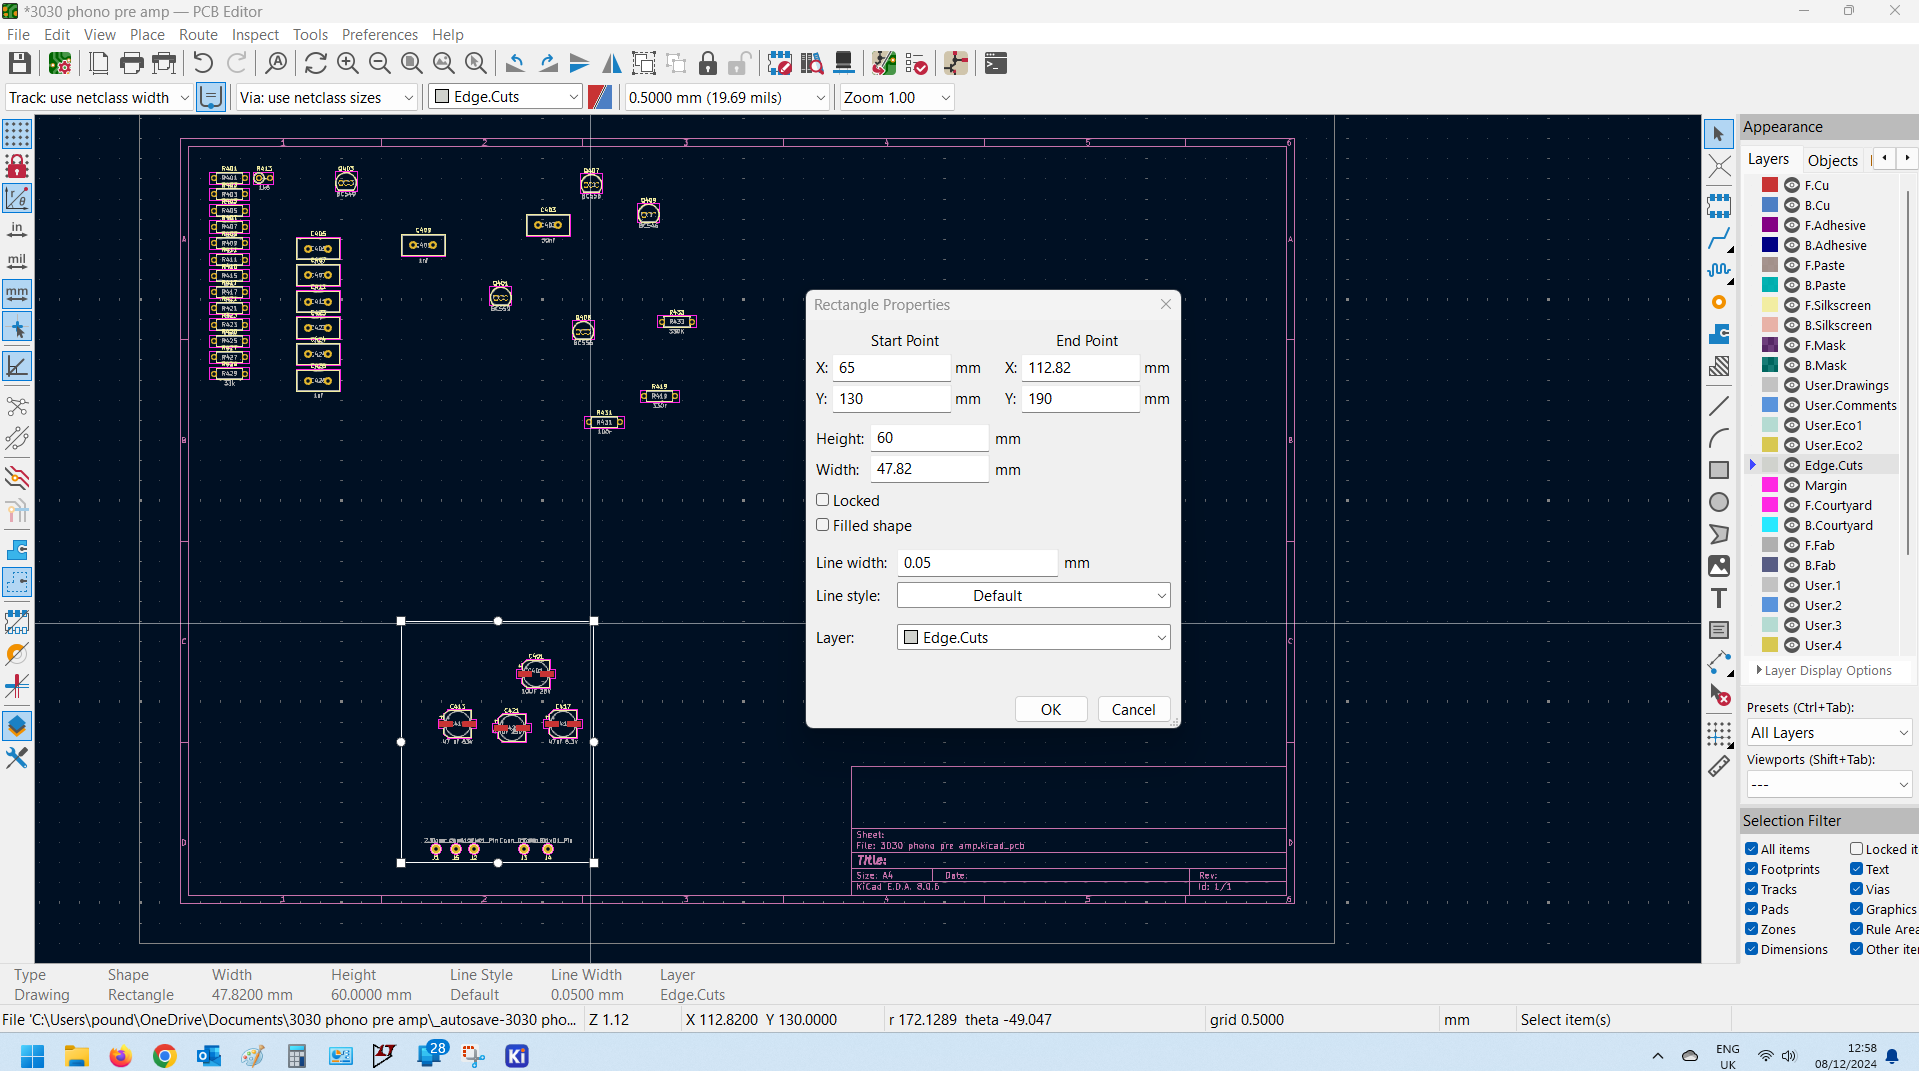The width and height of the screenshot is (1919, 1071).
Task: Click the Lock items padlock icon
Action: (708, 64)
